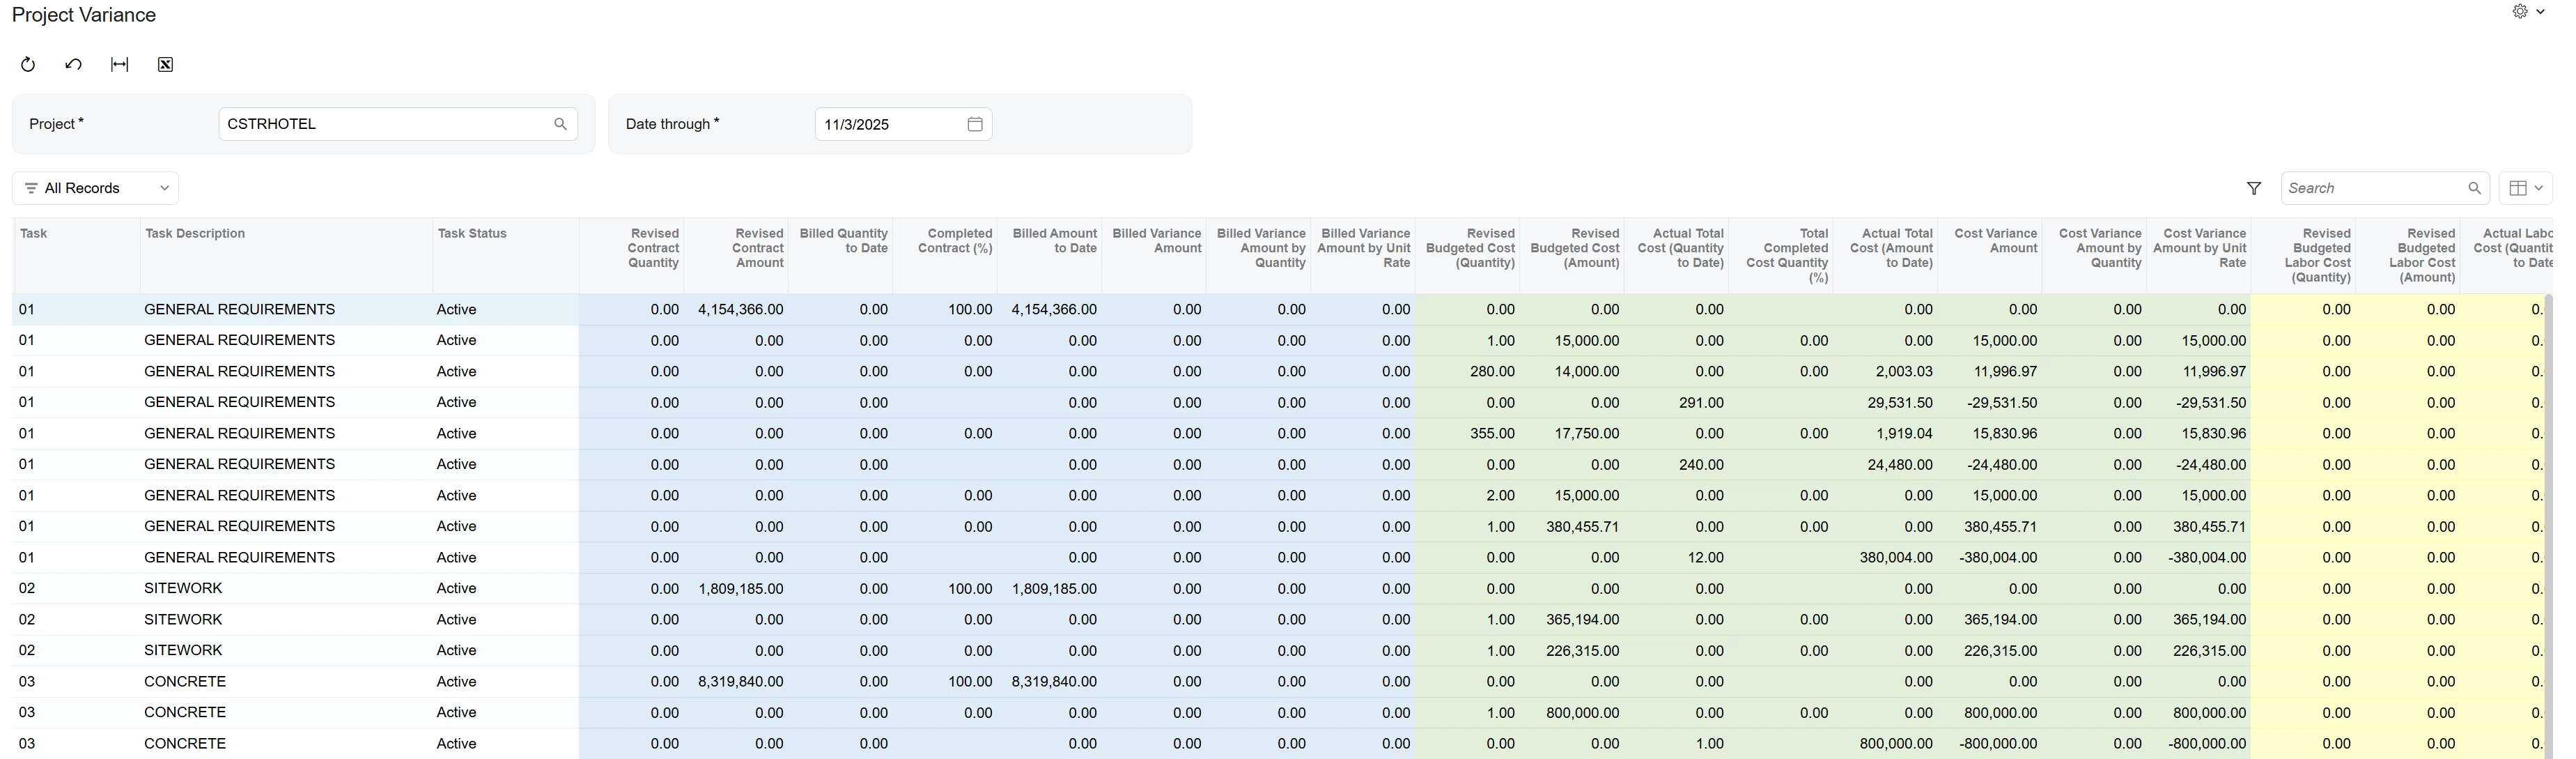The height and width of the screenshot is (759, 2576).
Task: Open the Project lookup magnifier icon
Action: point(560,124)
